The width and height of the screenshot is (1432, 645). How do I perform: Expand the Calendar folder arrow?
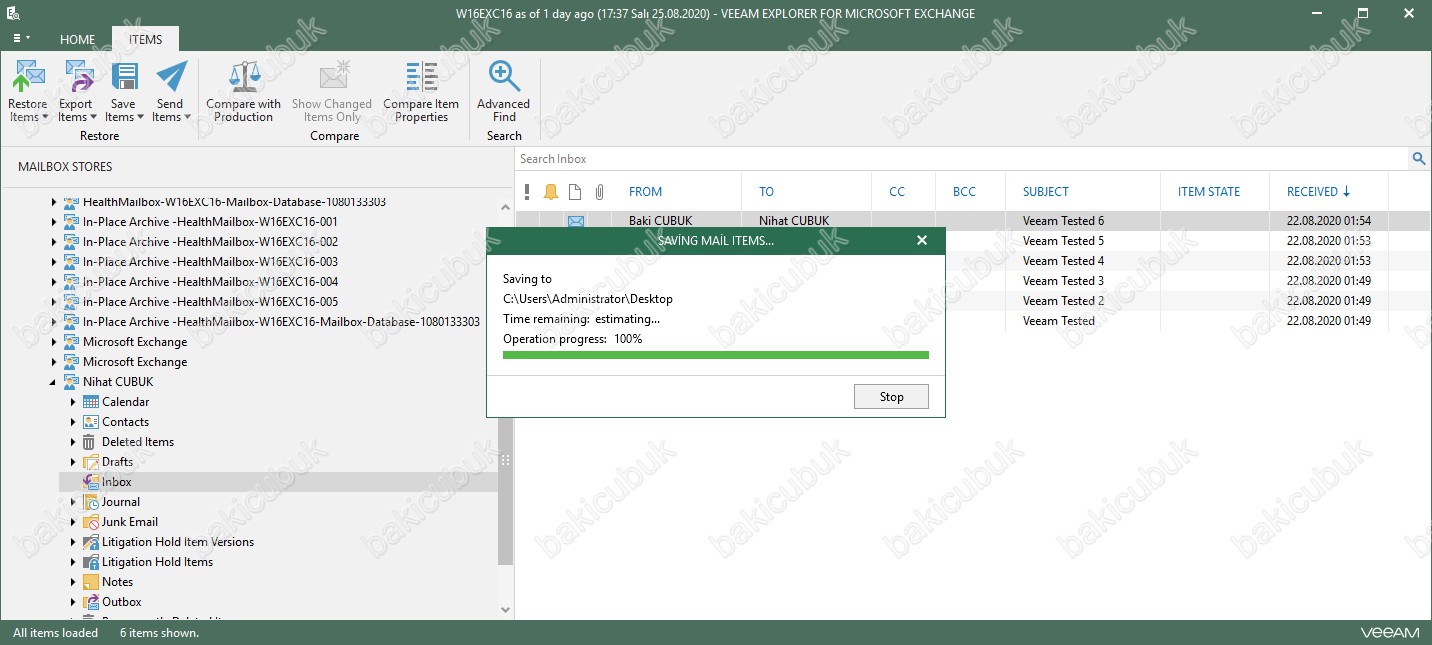pyautogui.click(x=73, y=402)
